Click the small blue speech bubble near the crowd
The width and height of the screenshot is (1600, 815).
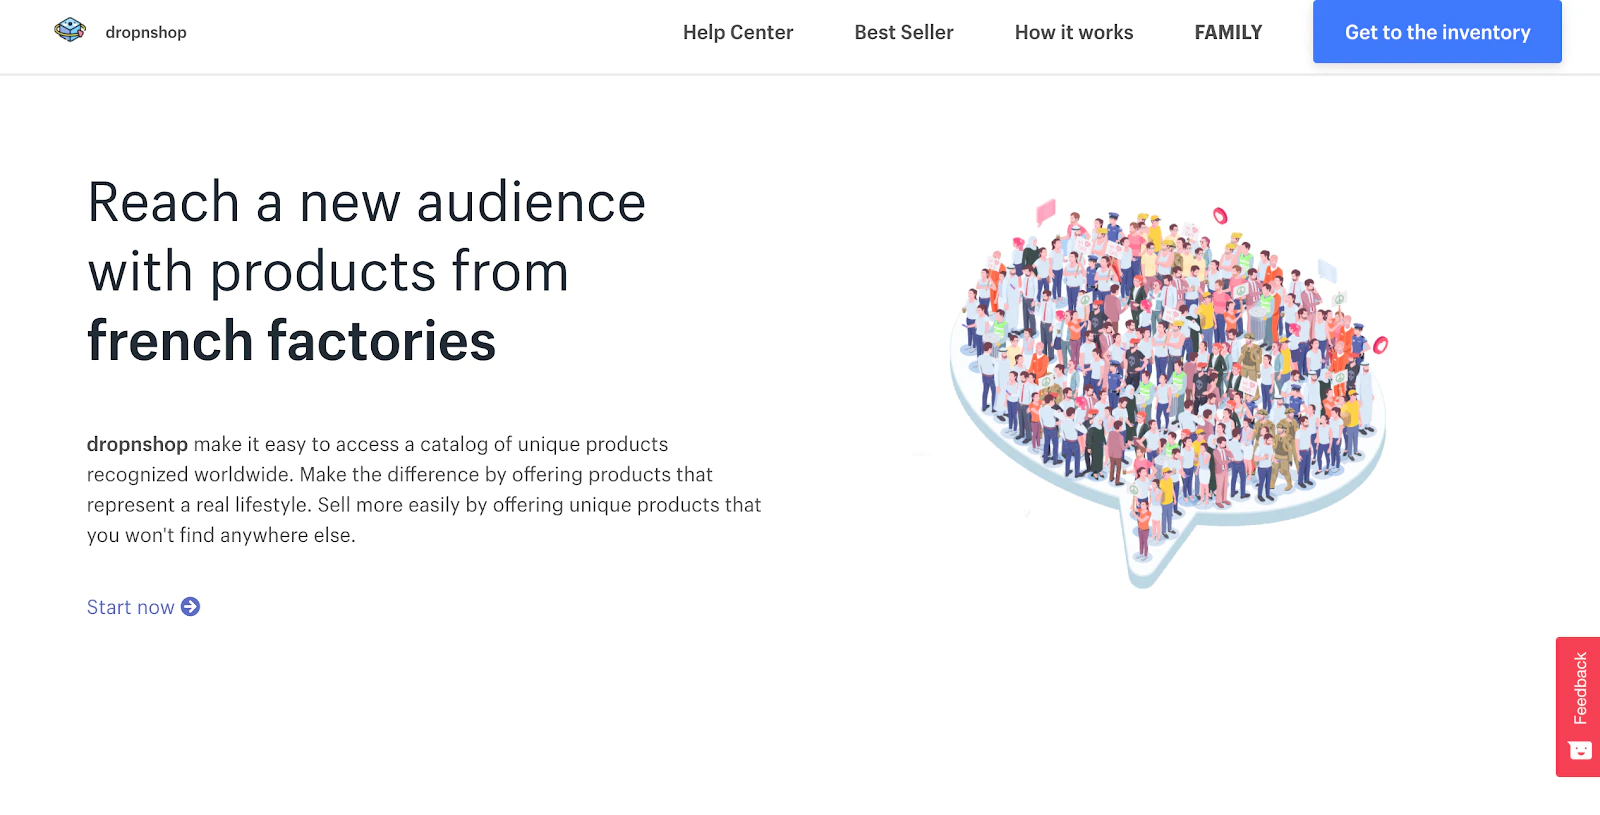click(1327, 270)
